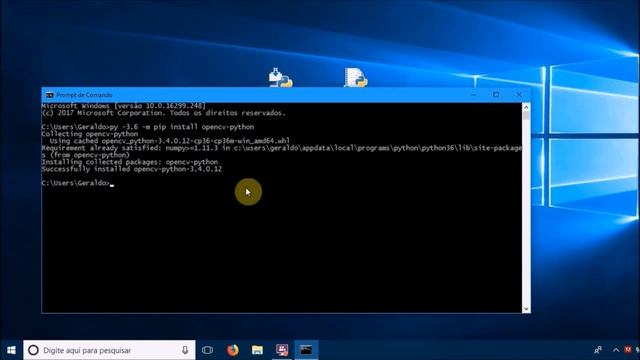Viewport: 640px width, 360px height.
Task: Maximize the Command Prompt window
Action: [496, 95]
